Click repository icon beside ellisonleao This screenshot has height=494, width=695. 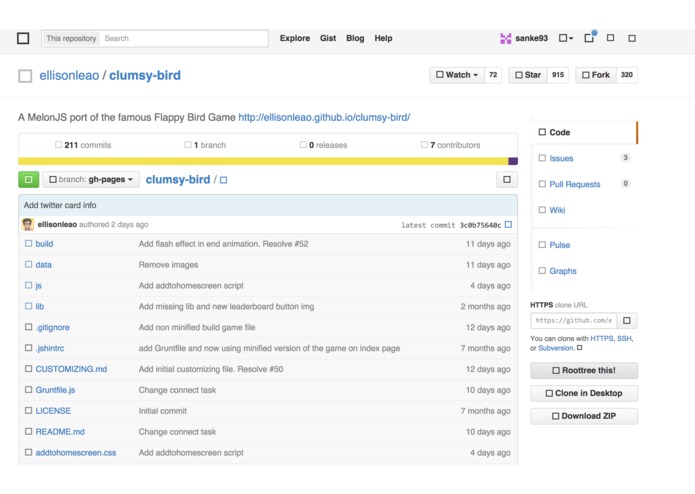point(25,76)
